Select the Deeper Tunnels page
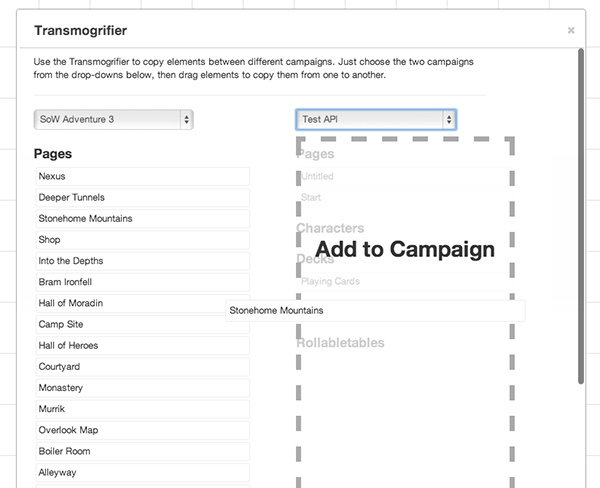600x488 pixels. tap(141, 197)
